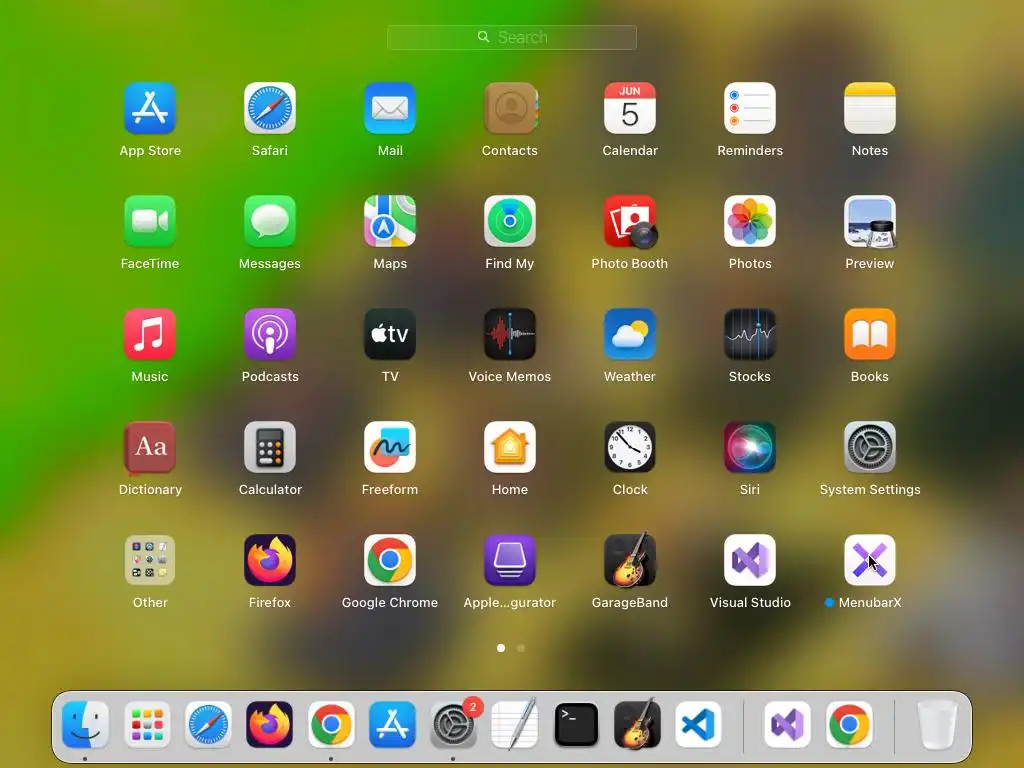
Task: Launch the Calculator app
Action: (270, 447)
